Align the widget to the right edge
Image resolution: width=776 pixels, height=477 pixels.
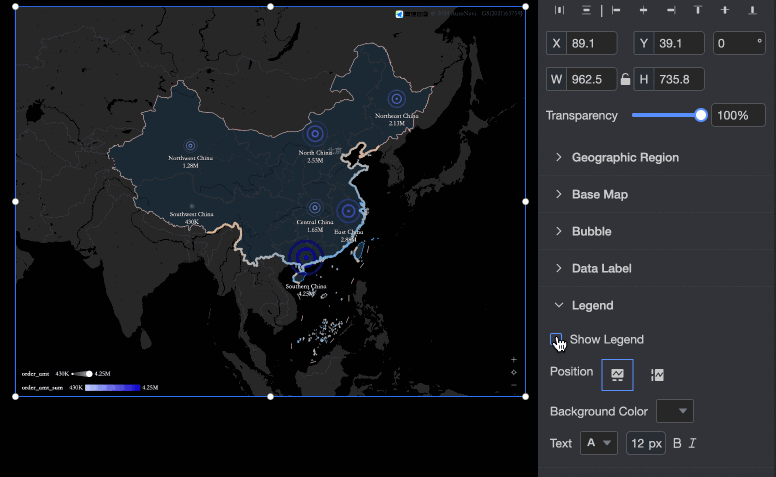671,10
